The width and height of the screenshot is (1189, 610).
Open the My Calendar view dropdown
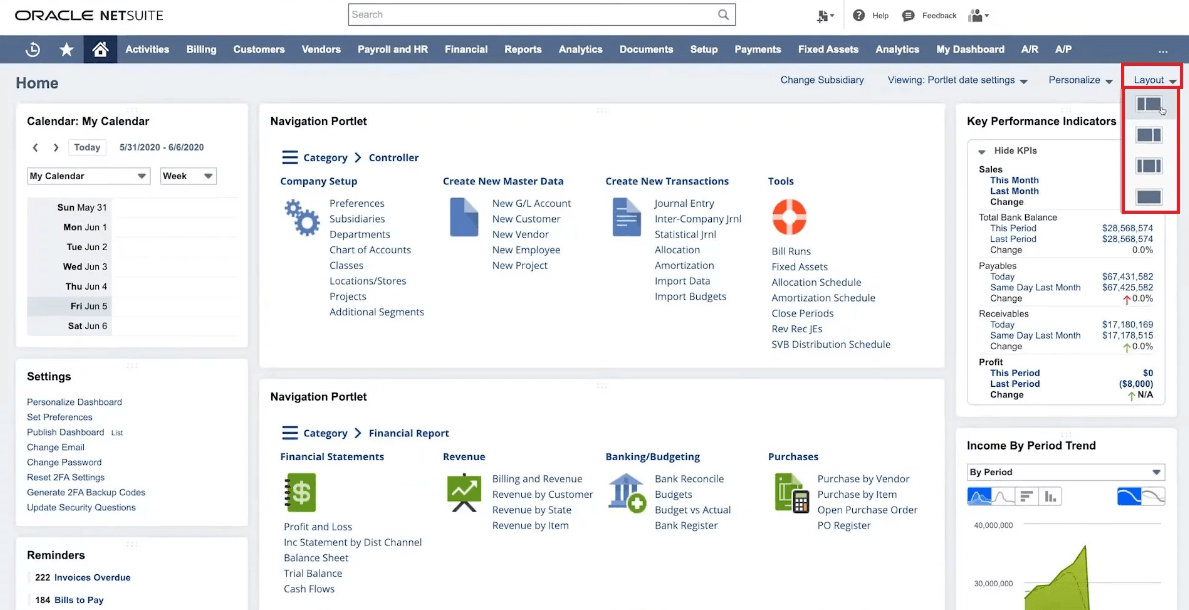coord(87,175)
